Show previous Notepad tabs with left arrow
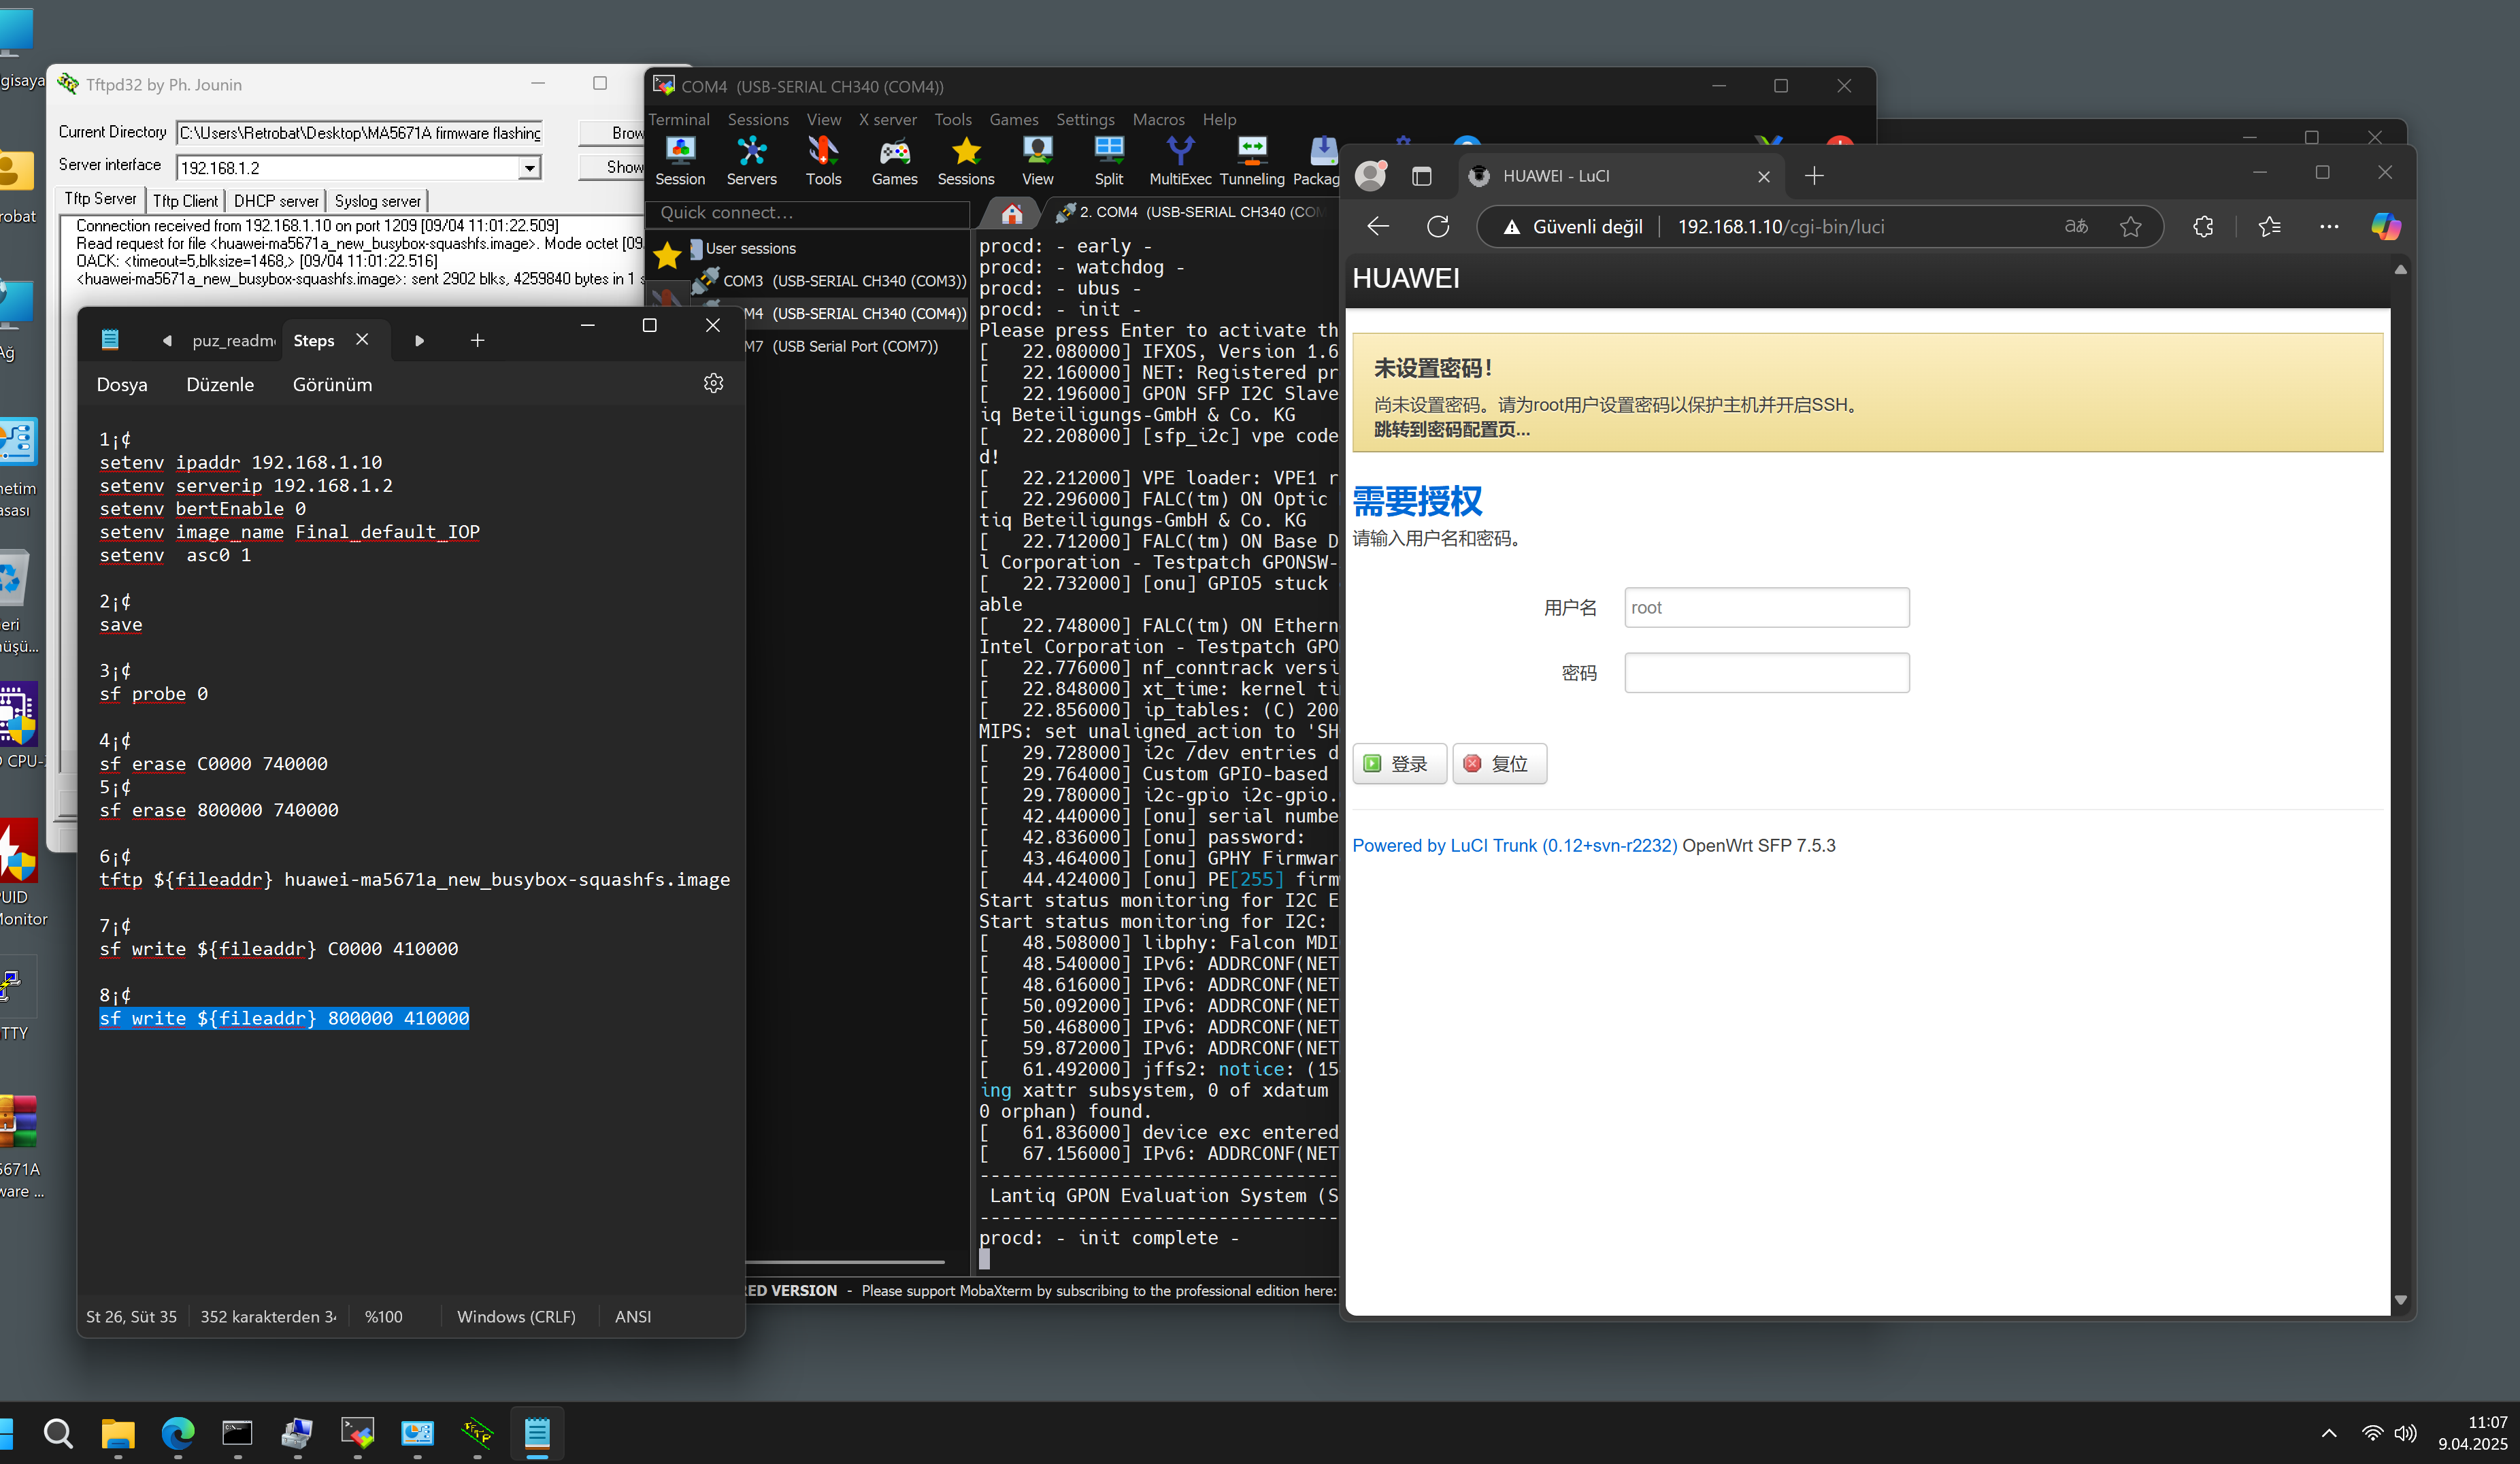Viewport: 2520px width, 1464px height. click(167, 340)
